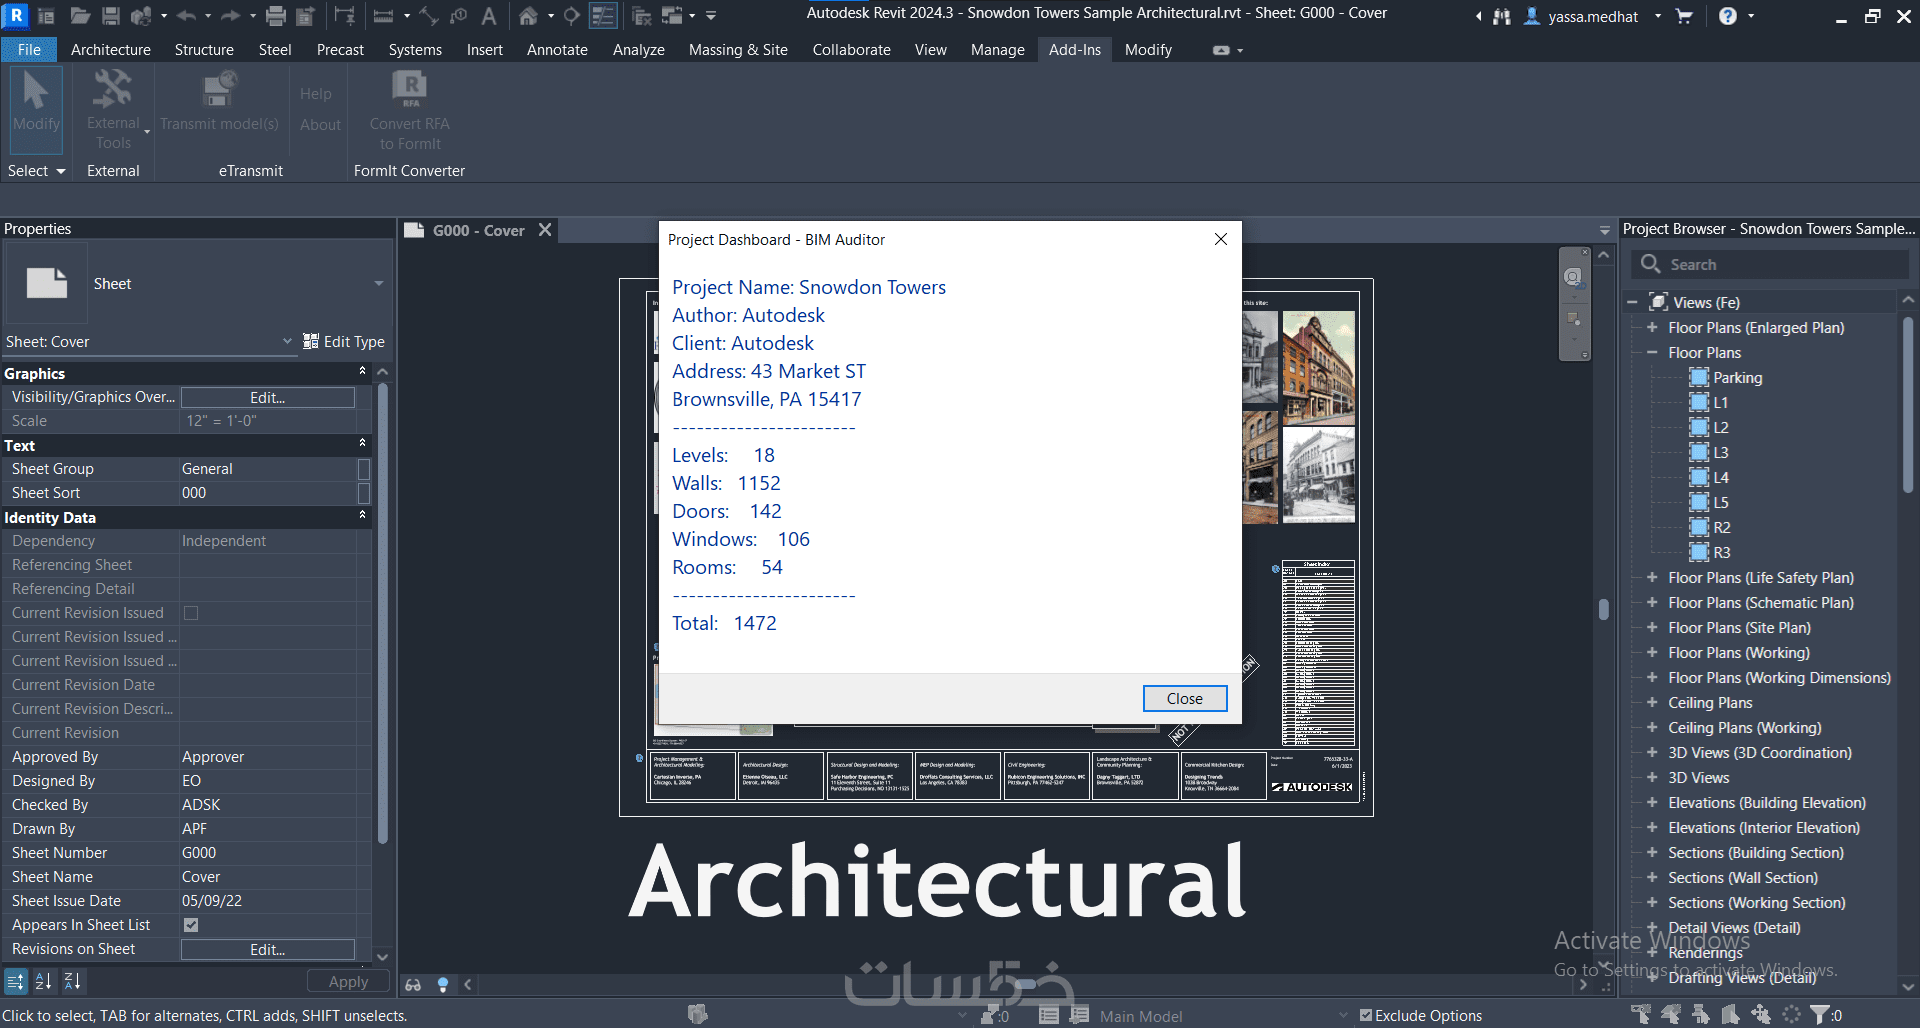Expand the Ceiling Plans node

click(x=1652, y=702)
